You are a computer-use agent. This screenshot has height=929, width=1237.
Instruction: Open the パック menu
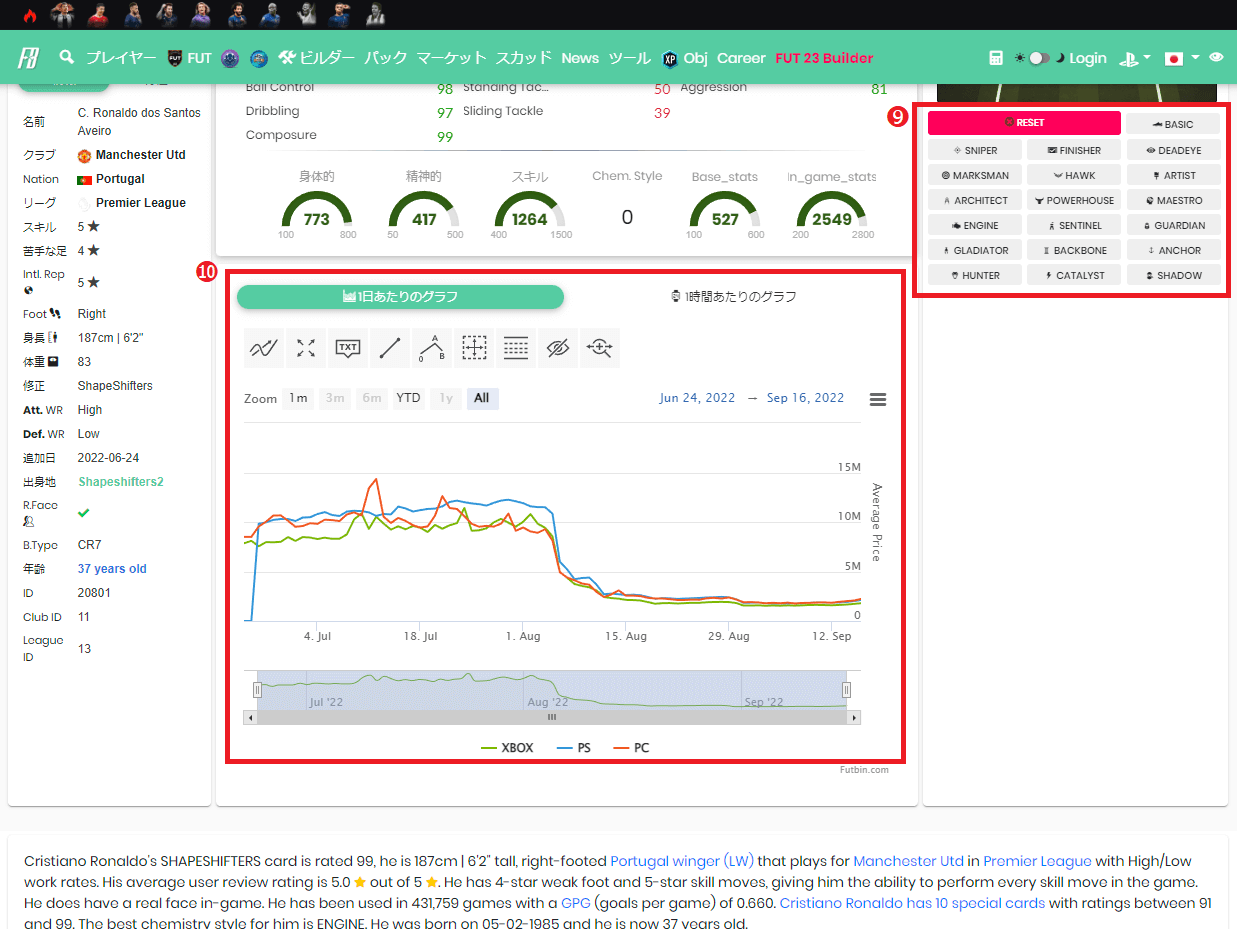pyautogui.click(x=386, y=58)
